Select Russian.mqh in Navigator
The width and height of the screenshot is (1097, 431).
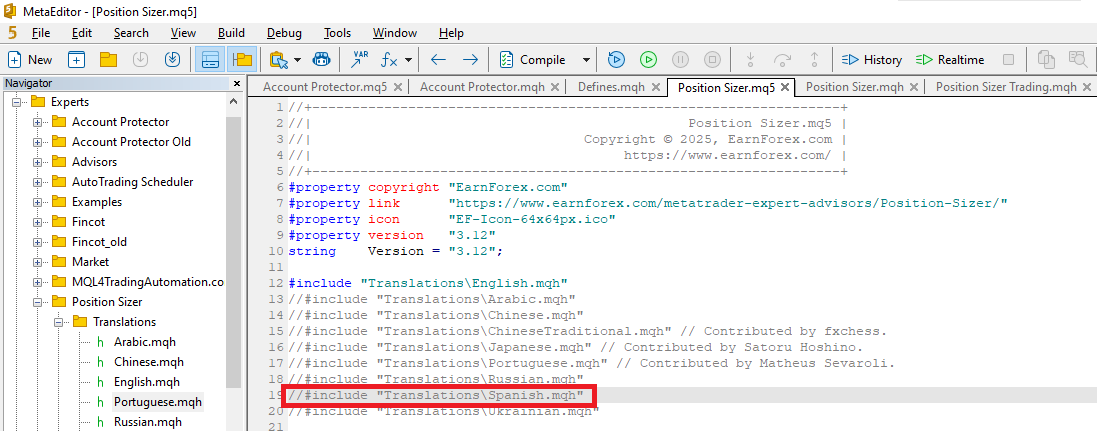[x=148, y=423]
